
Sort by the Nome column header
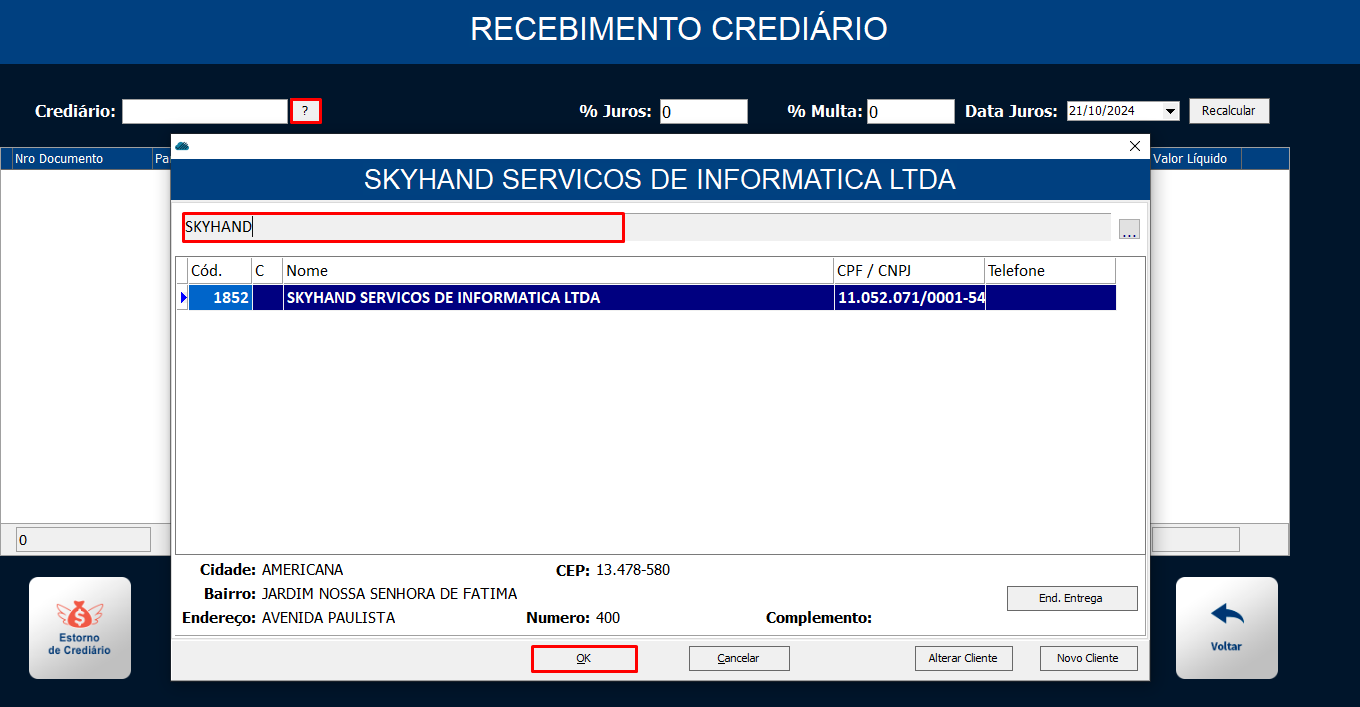(x=558, y=271)
